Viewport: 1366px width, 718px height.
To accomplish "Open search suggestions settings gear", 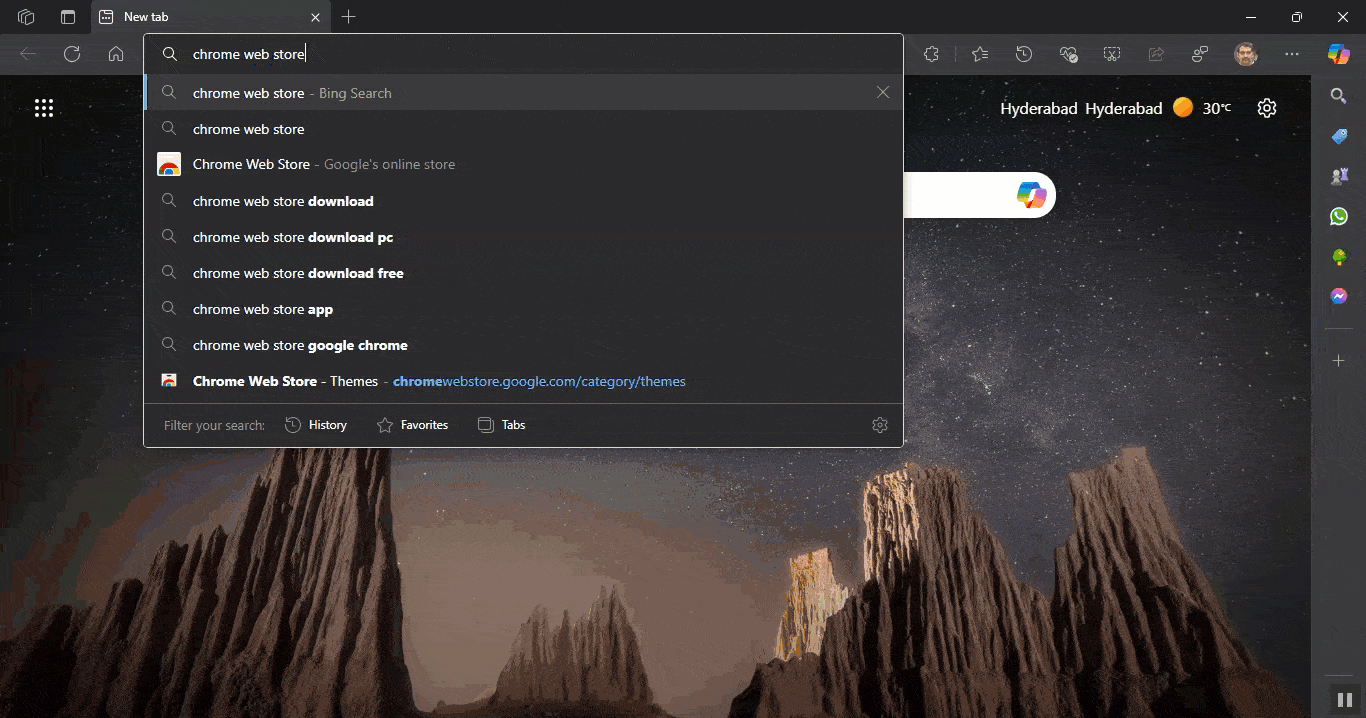I will (x=879, y=424).
